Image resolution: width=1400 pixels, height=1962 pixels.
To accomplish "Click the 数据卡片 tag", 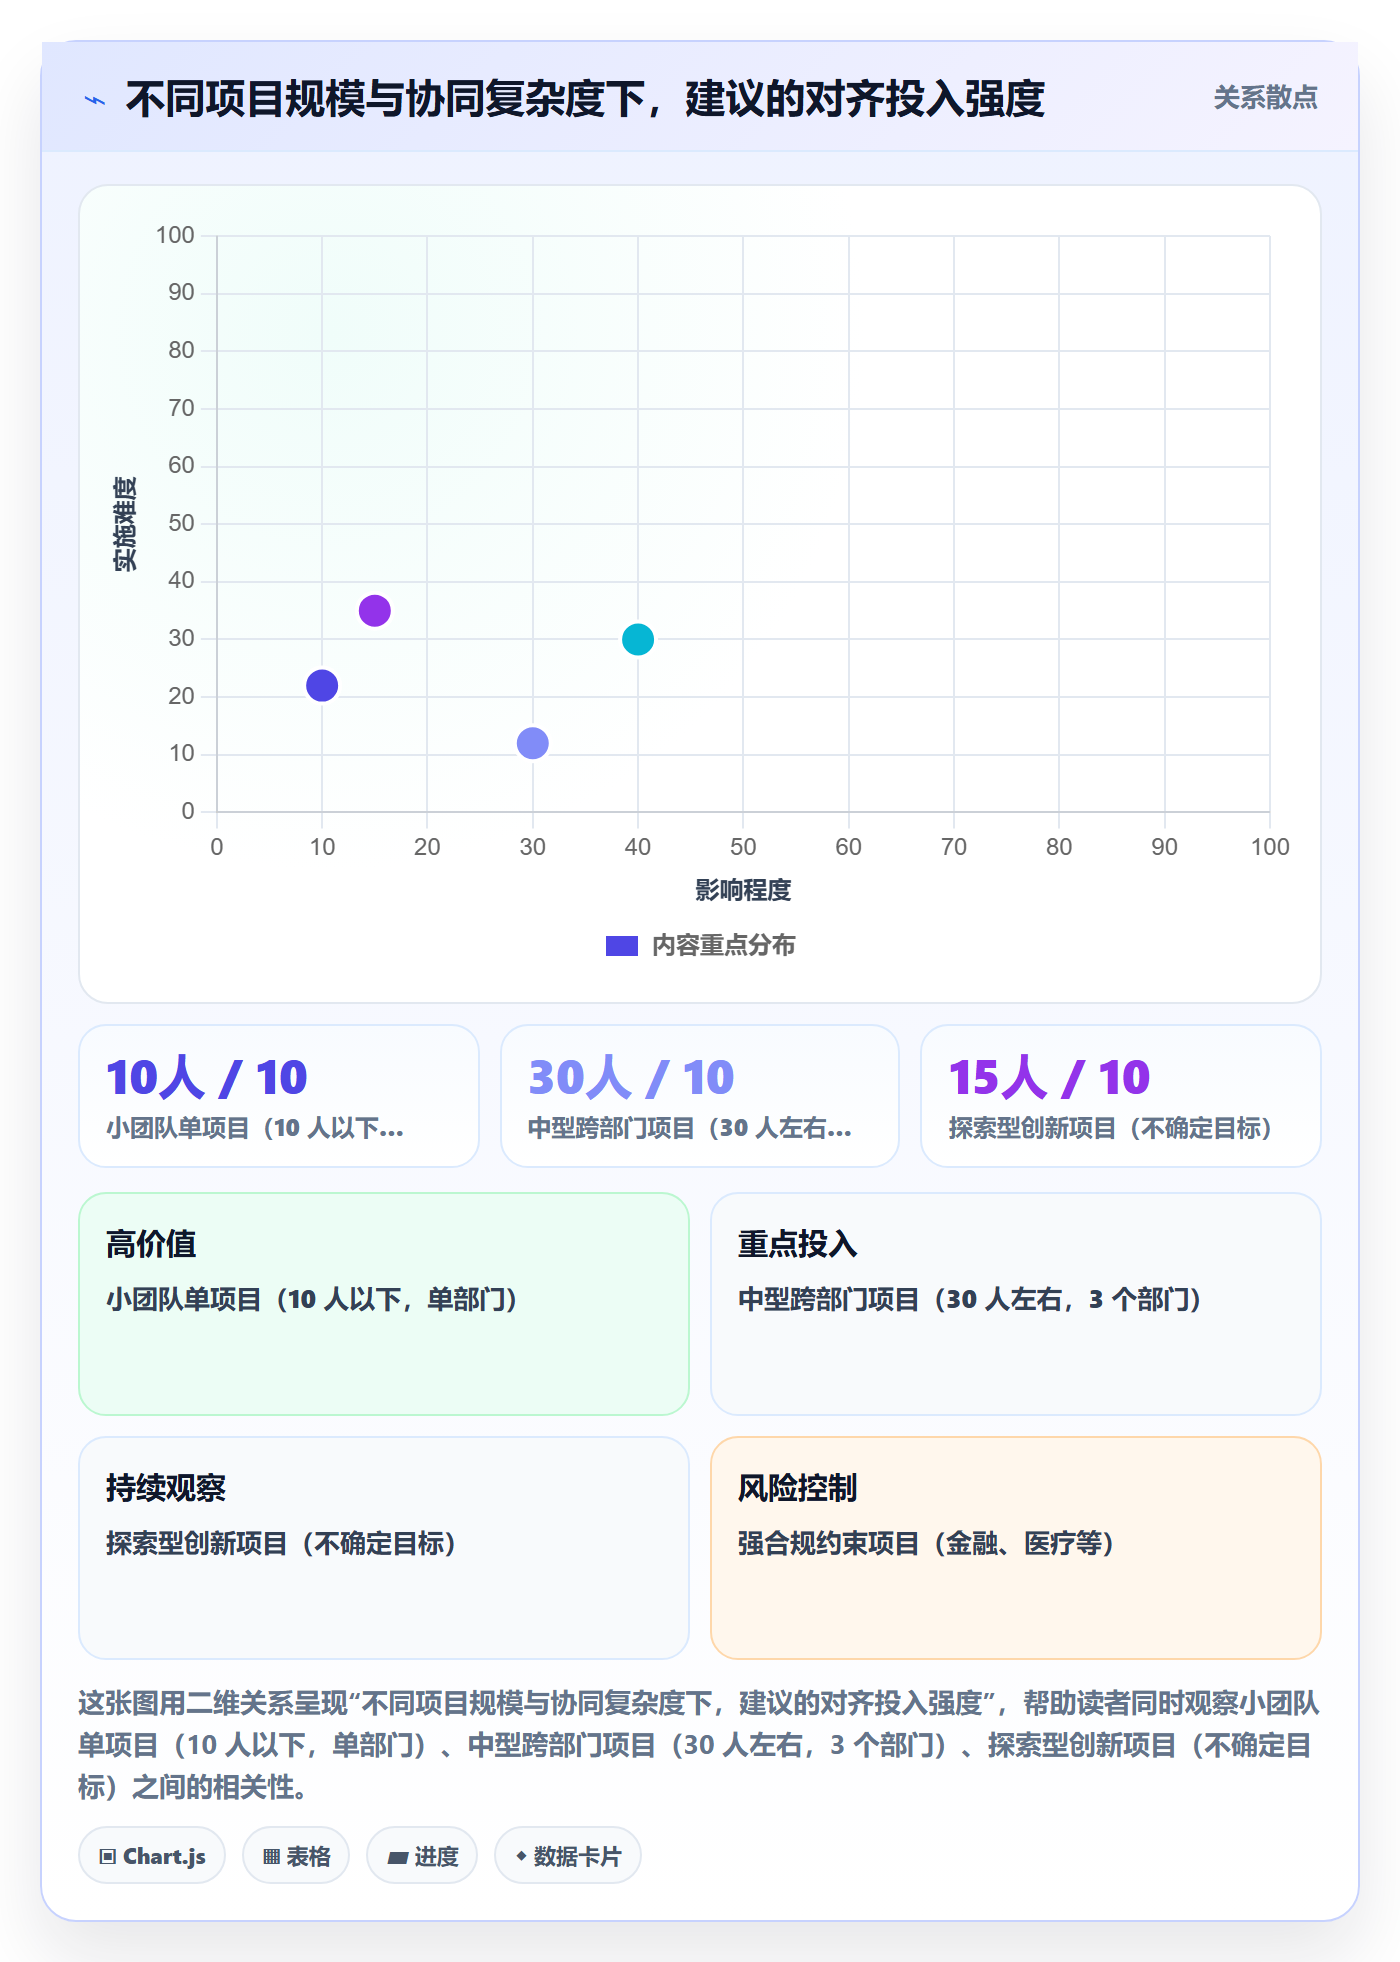I will (568, 1856).
